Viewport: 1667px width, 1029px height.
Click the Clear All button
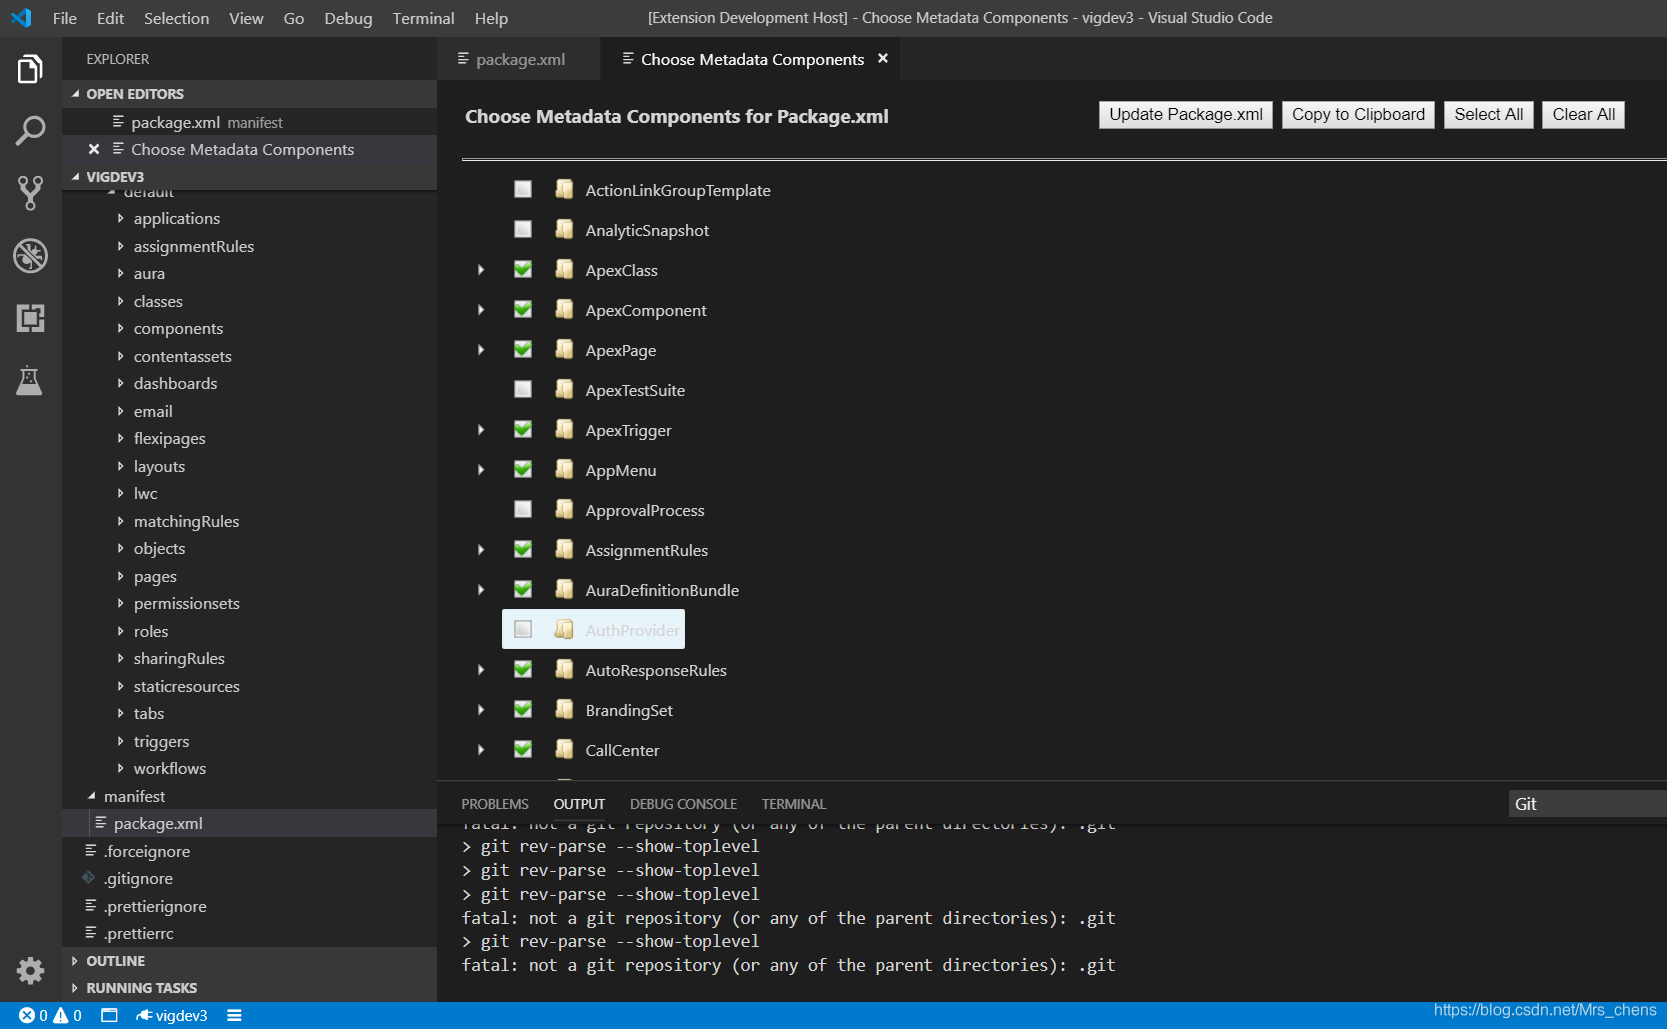[1583, 114]
